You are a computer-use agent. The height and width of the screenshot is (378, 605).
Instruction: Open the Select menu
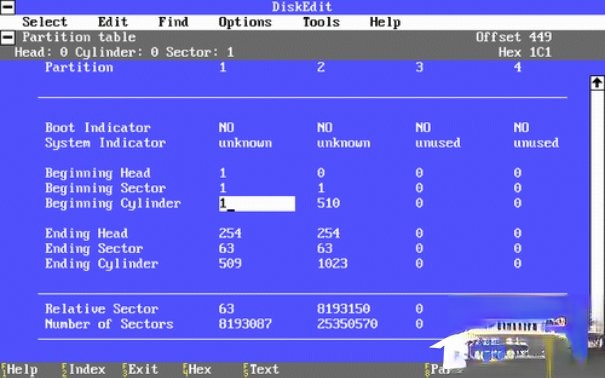pyautogui.click(x=45, y=22)
